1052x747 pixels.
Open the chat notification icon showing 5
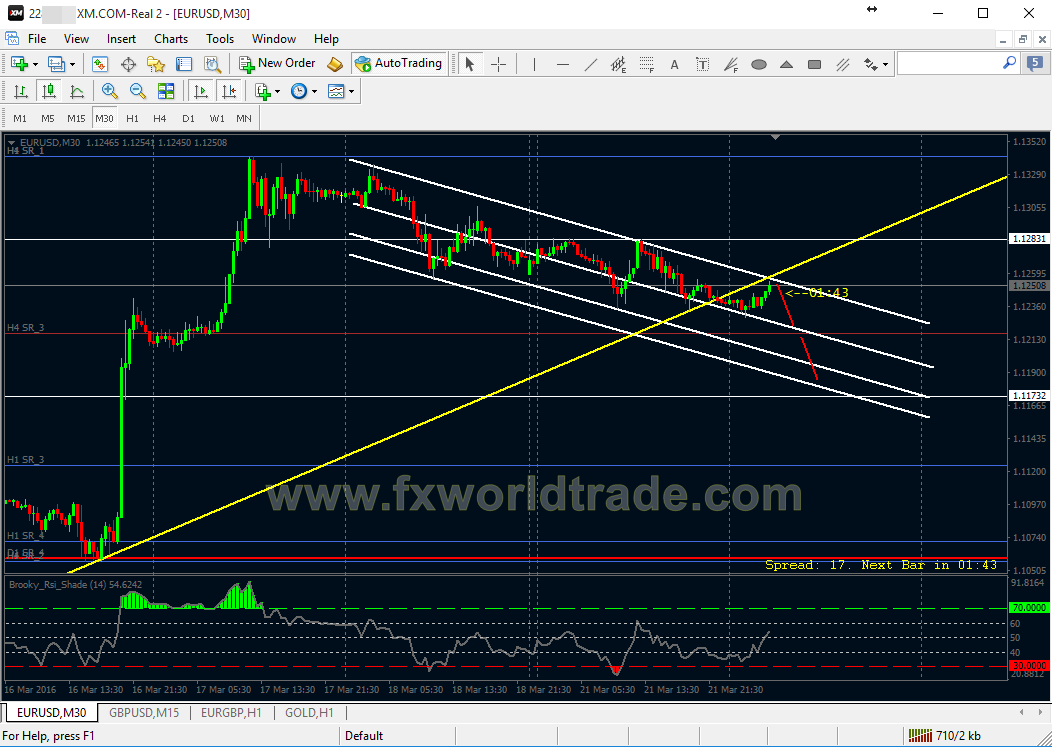coord(1035,64)
